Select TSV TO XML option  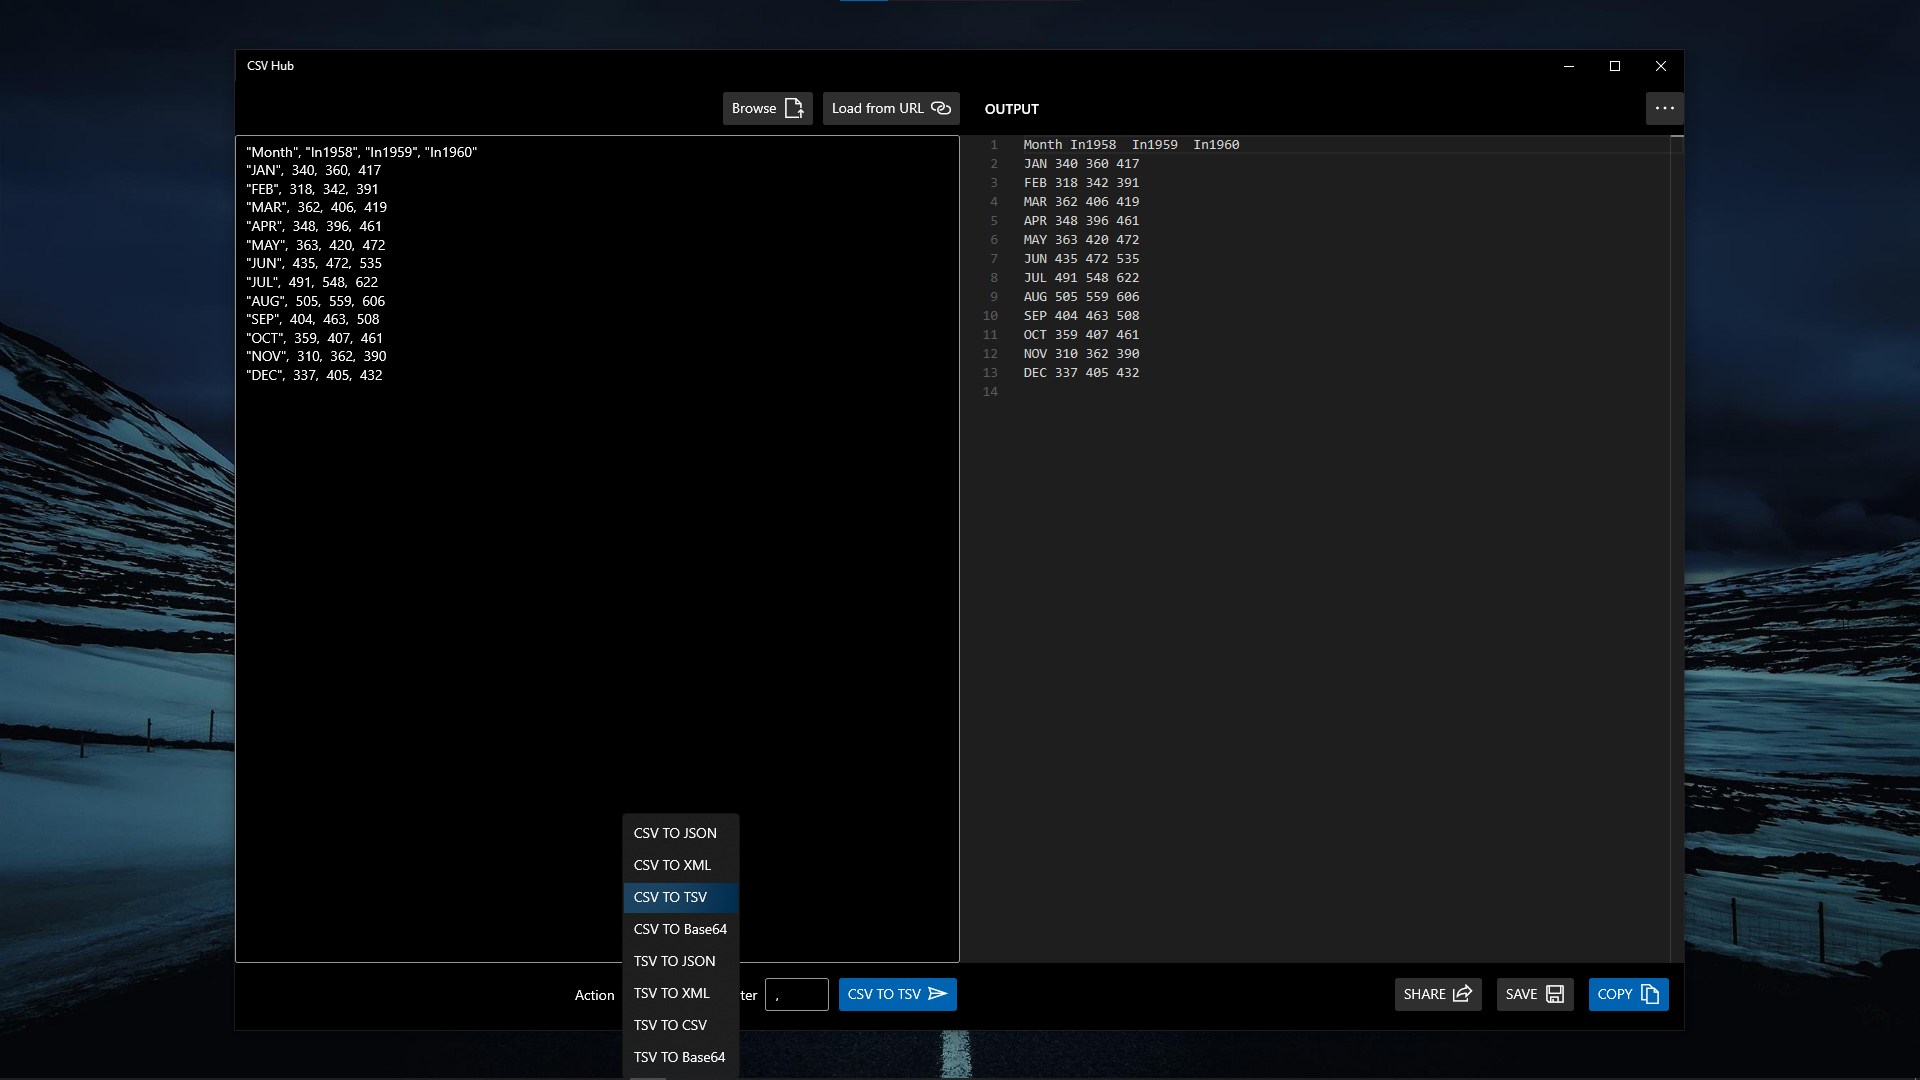[680, 993]
